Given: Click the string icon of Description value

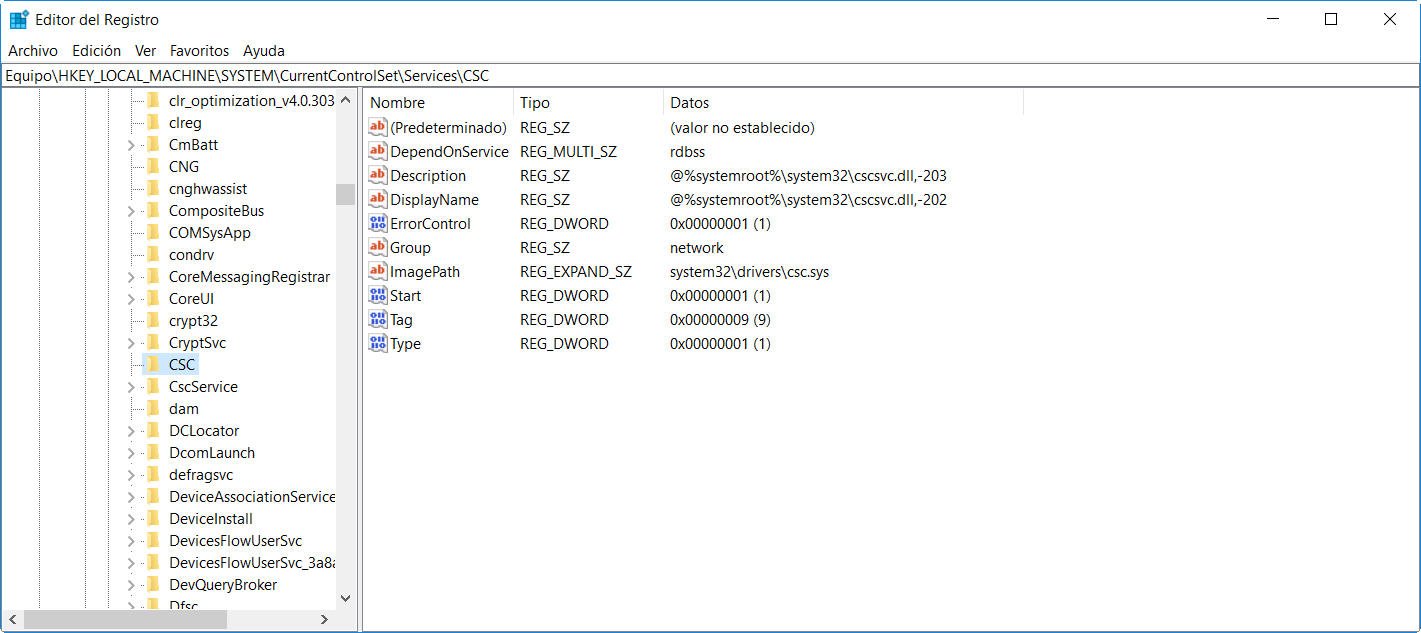Looking at the screenshot, I should [x=378, y=176].
